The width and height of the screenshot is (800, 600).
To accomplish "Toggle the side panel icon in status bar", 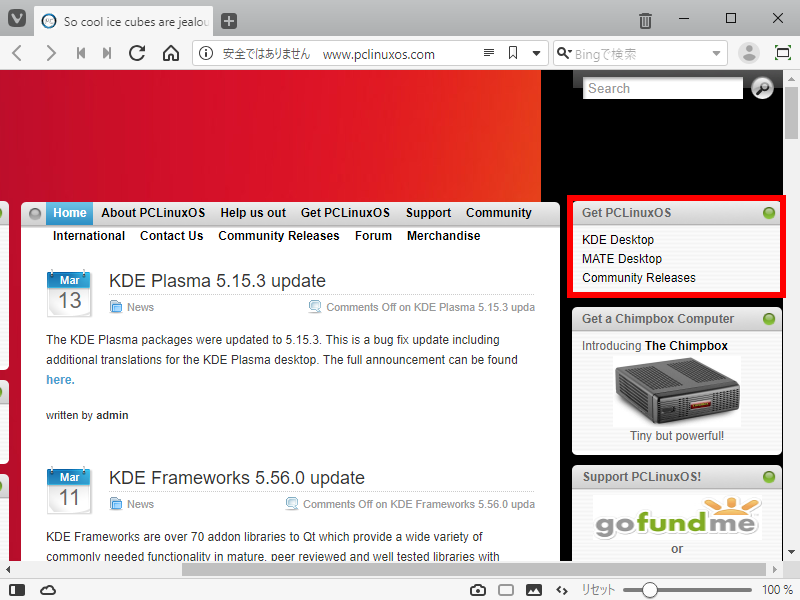I will click(x=17, y=590).
